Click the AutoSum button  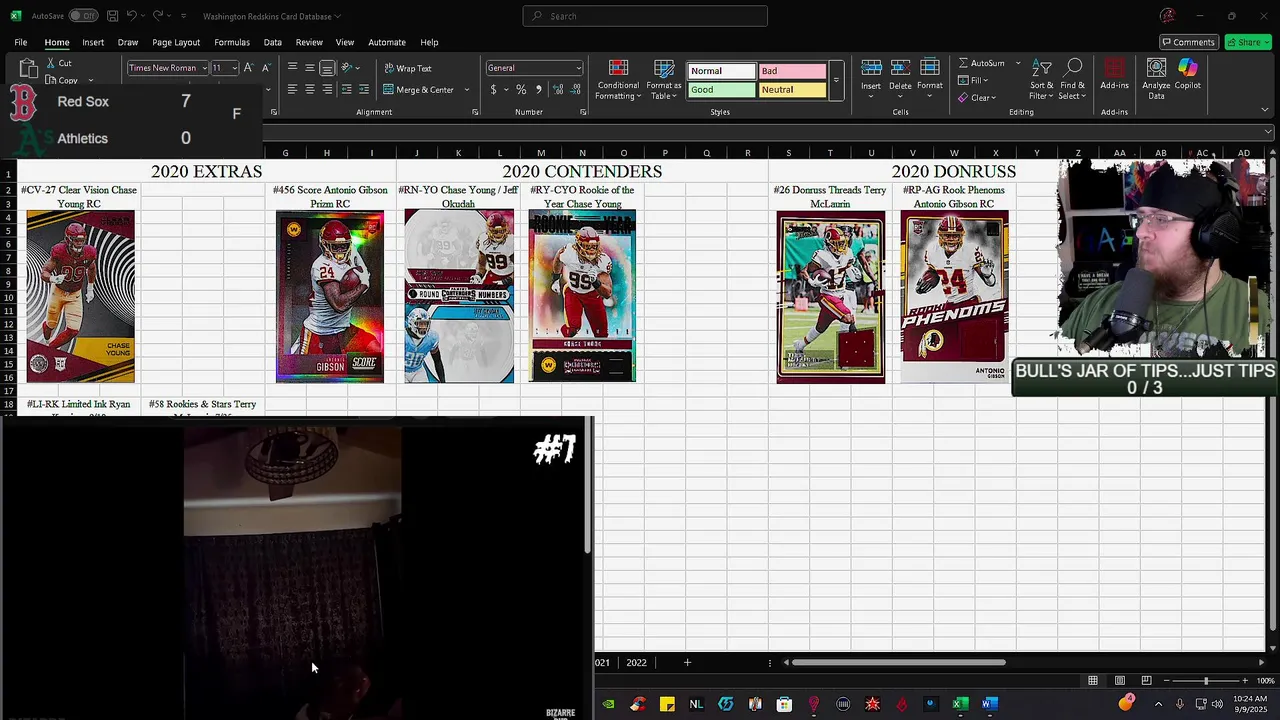981,63
